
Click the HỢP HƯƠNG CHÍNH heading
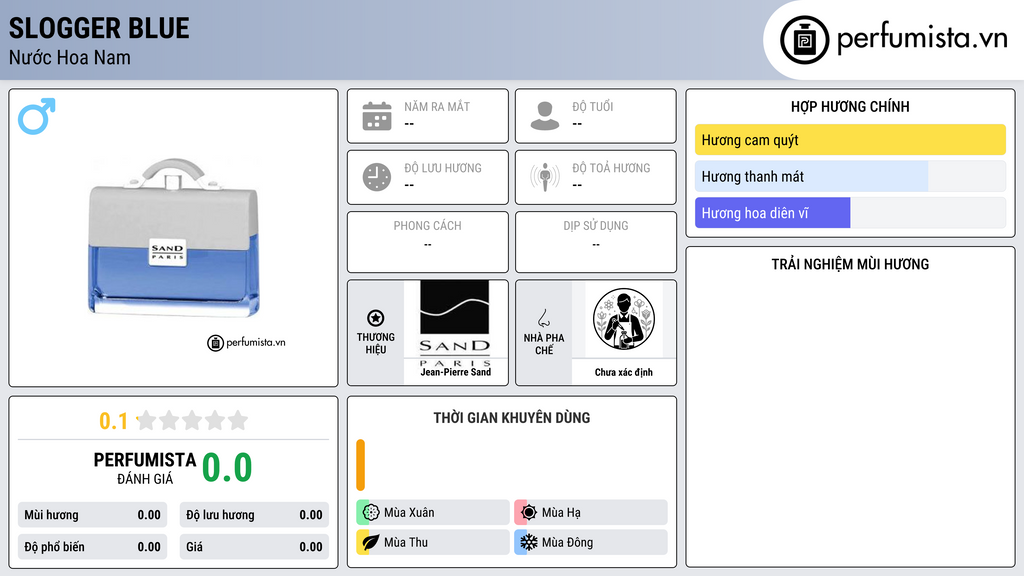coord(850,106)
